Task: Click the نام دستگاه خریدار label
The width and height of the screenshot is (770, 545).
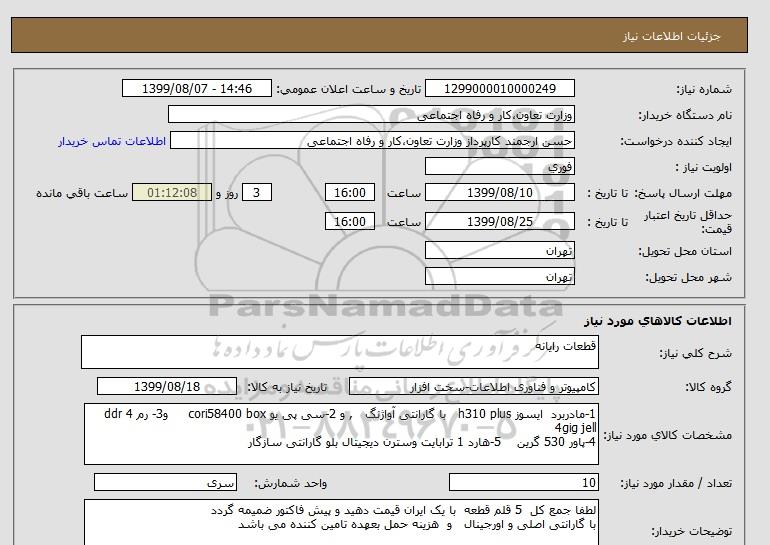Action: 685,115
